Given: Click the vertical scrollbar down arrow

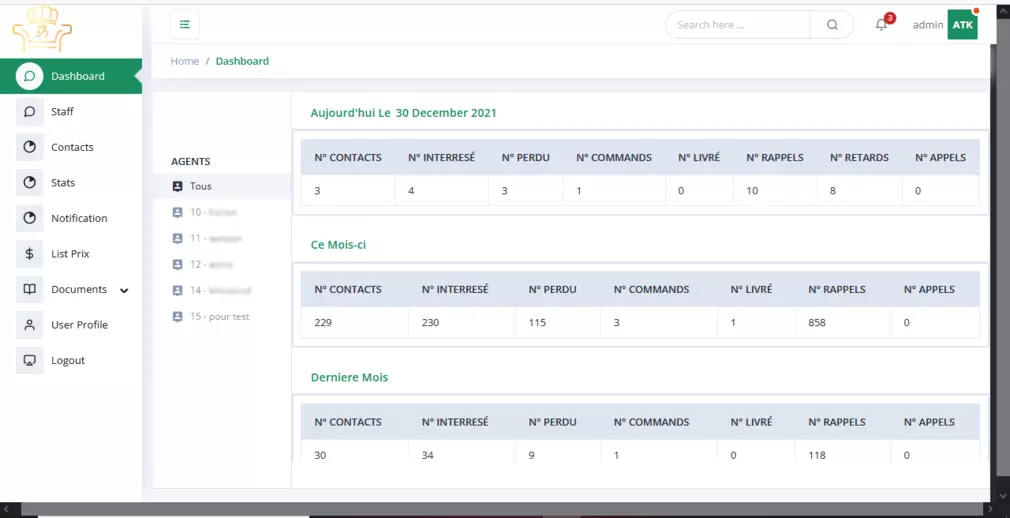Looking at the screenshot, I should point(1003,494).
